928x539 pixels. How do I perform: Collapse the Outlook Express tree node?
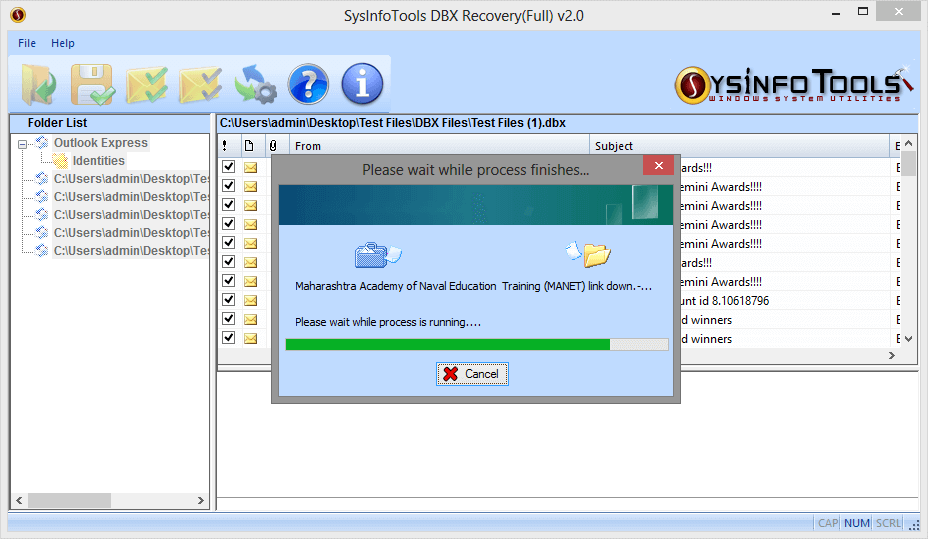(x=22, y=144)
